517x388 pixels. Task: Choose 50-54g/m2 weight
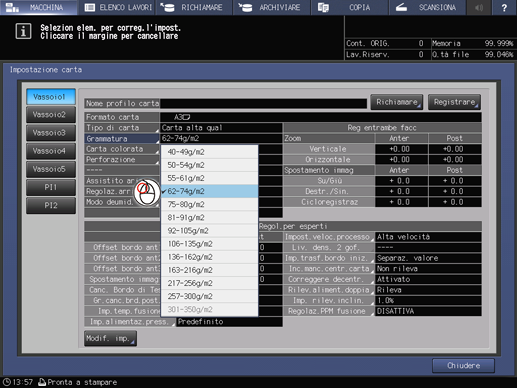(x=209, y=165)
